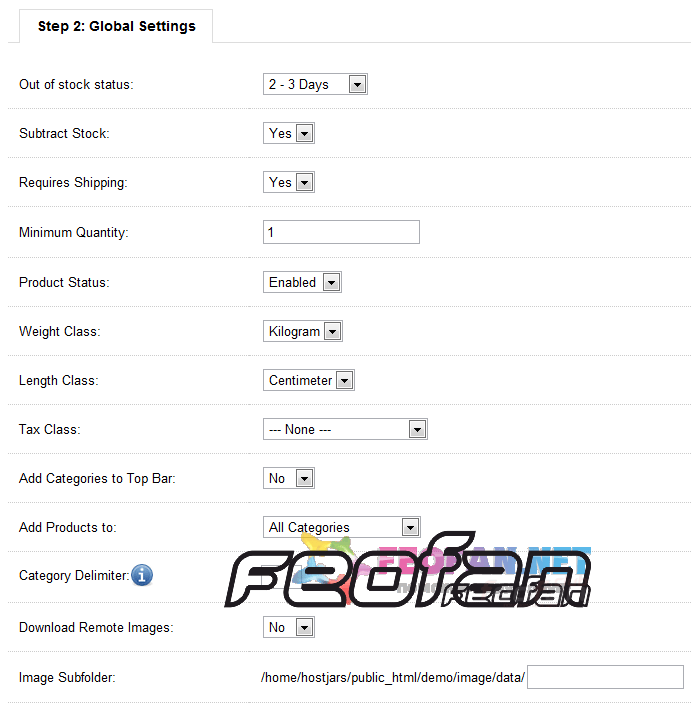Select the Step 2: Global Settings tab
The image size is (691, 708).
point(117,26)
